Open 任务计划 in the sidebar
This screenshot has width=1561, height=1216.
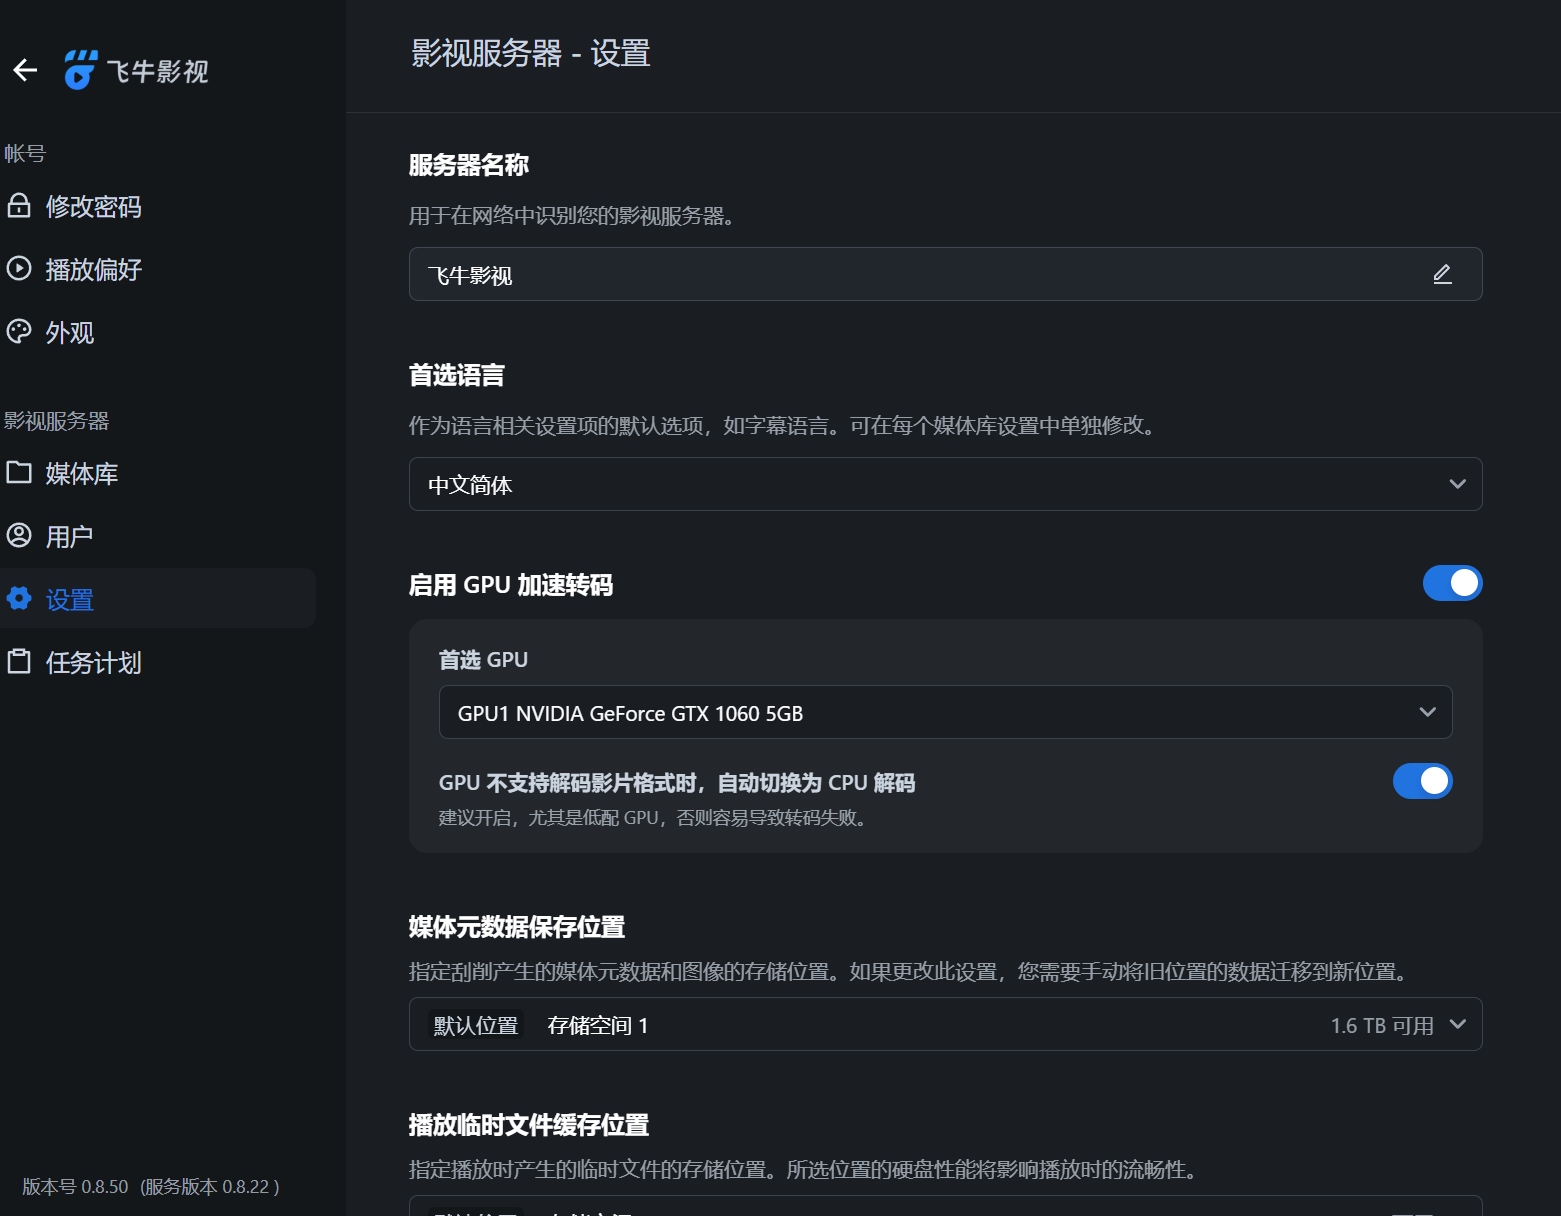pos(94,662)
